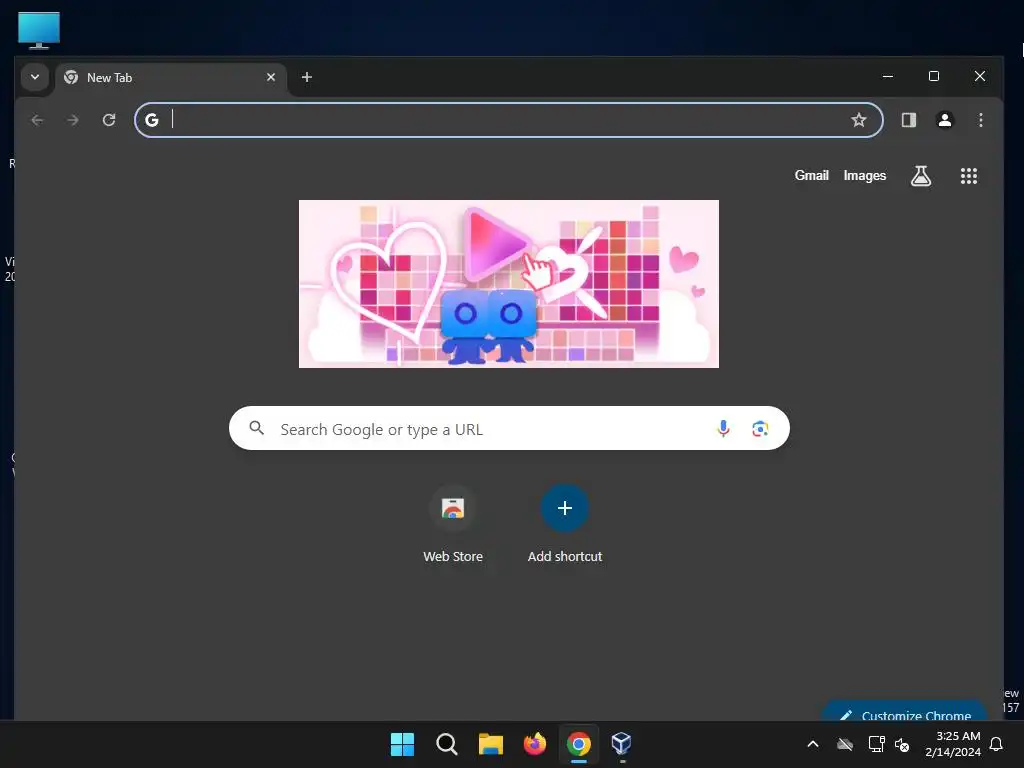
Task: Search by image with Google Lens icon
Action: (x=760, y=428)
